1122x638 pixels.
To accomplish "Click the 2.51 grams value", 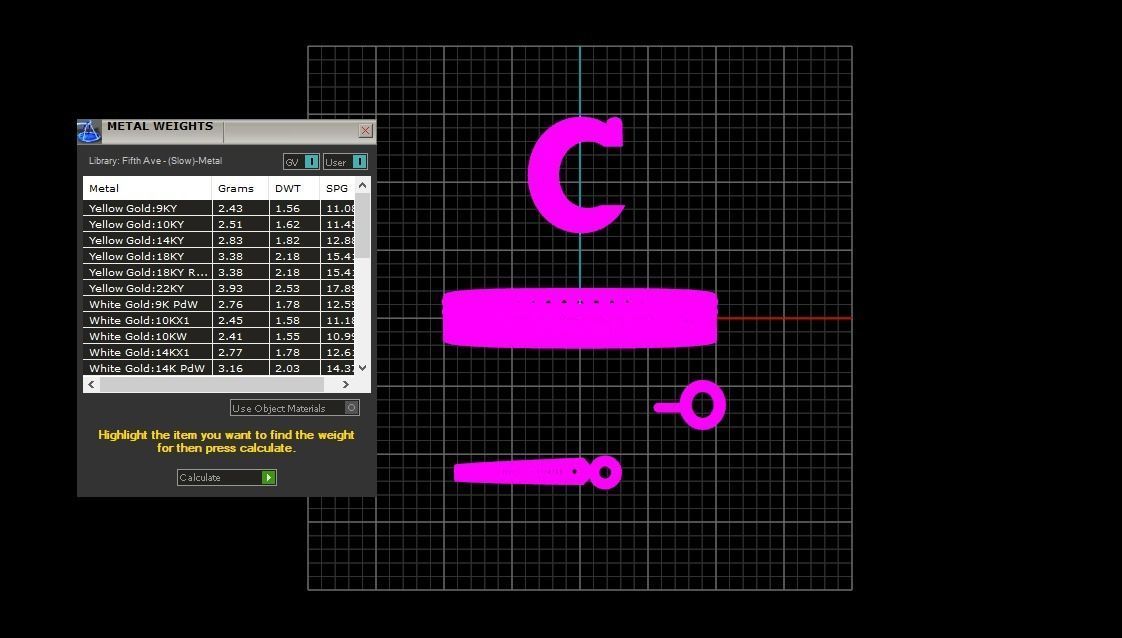I will pos(230,224).
